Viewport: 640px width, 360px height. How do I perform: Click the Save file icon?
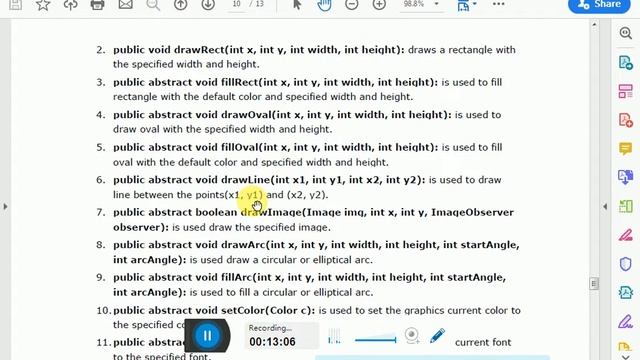(16, 5)
